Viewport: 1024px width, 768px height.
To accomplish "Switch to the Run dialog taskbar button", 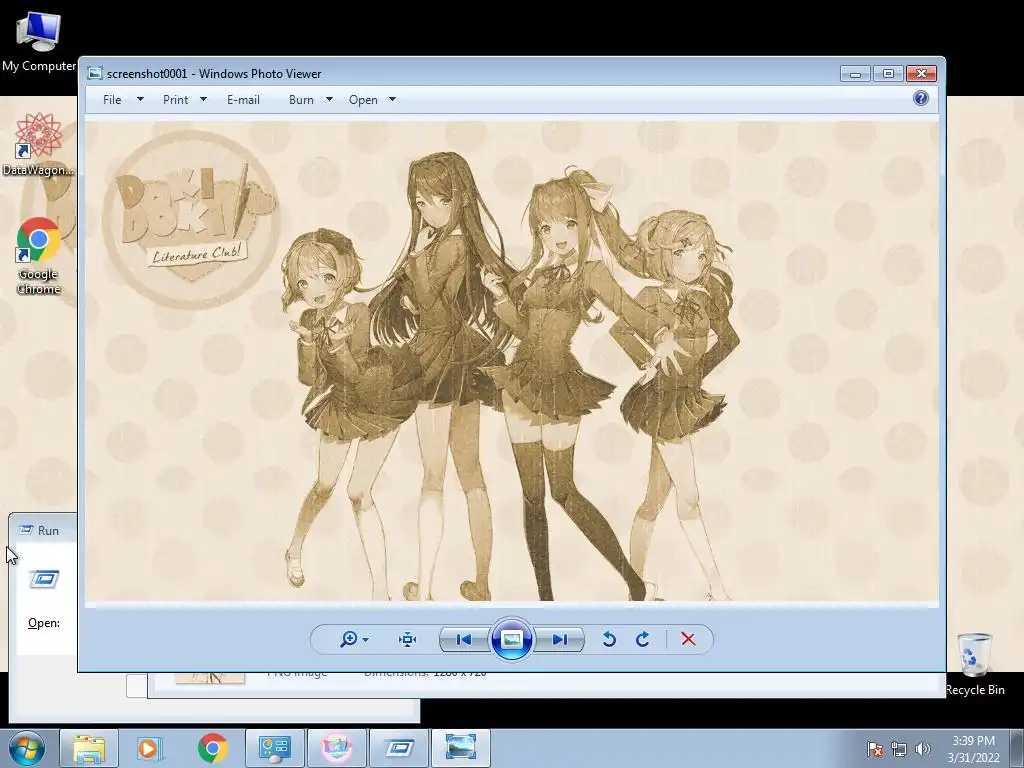I will pyautogui.click(x=398, y=748).
